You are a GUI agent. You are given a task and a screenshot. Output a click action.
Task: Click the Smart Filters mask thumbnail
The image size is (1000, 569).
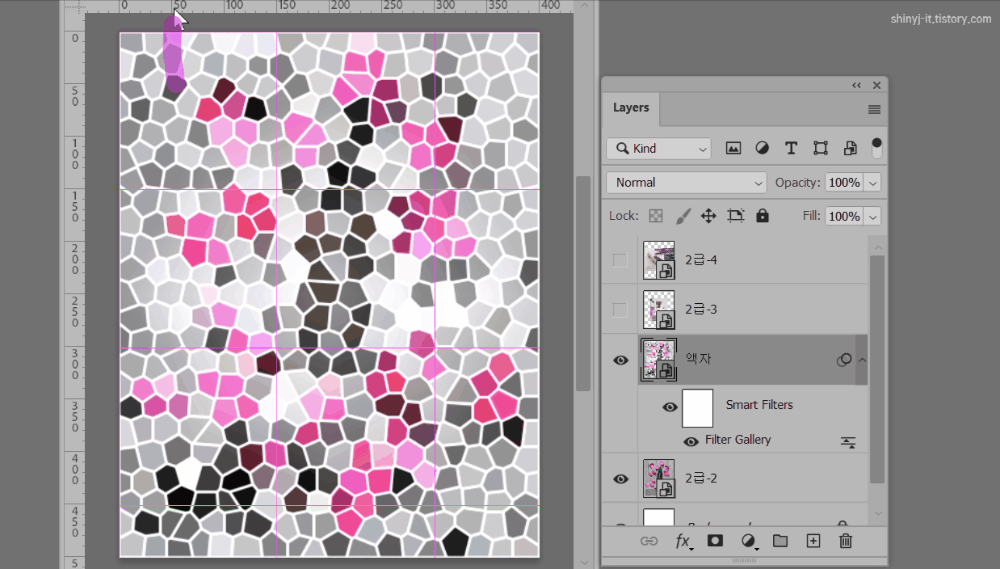point(698,408)
